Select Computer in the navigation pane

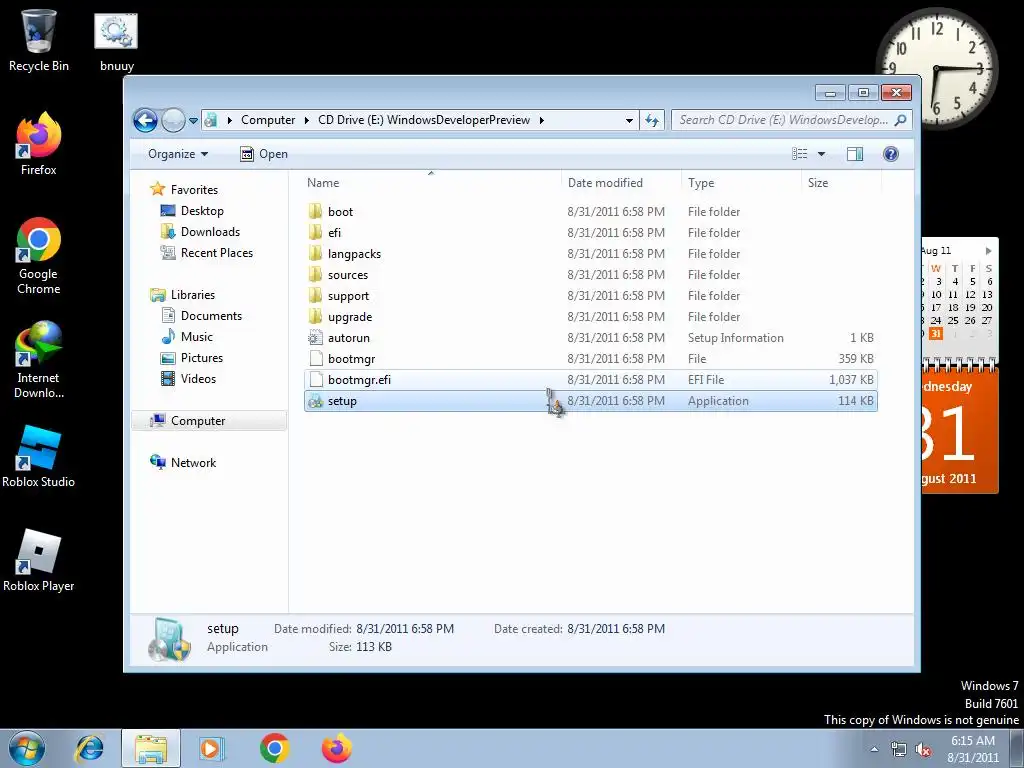point(209,421)
